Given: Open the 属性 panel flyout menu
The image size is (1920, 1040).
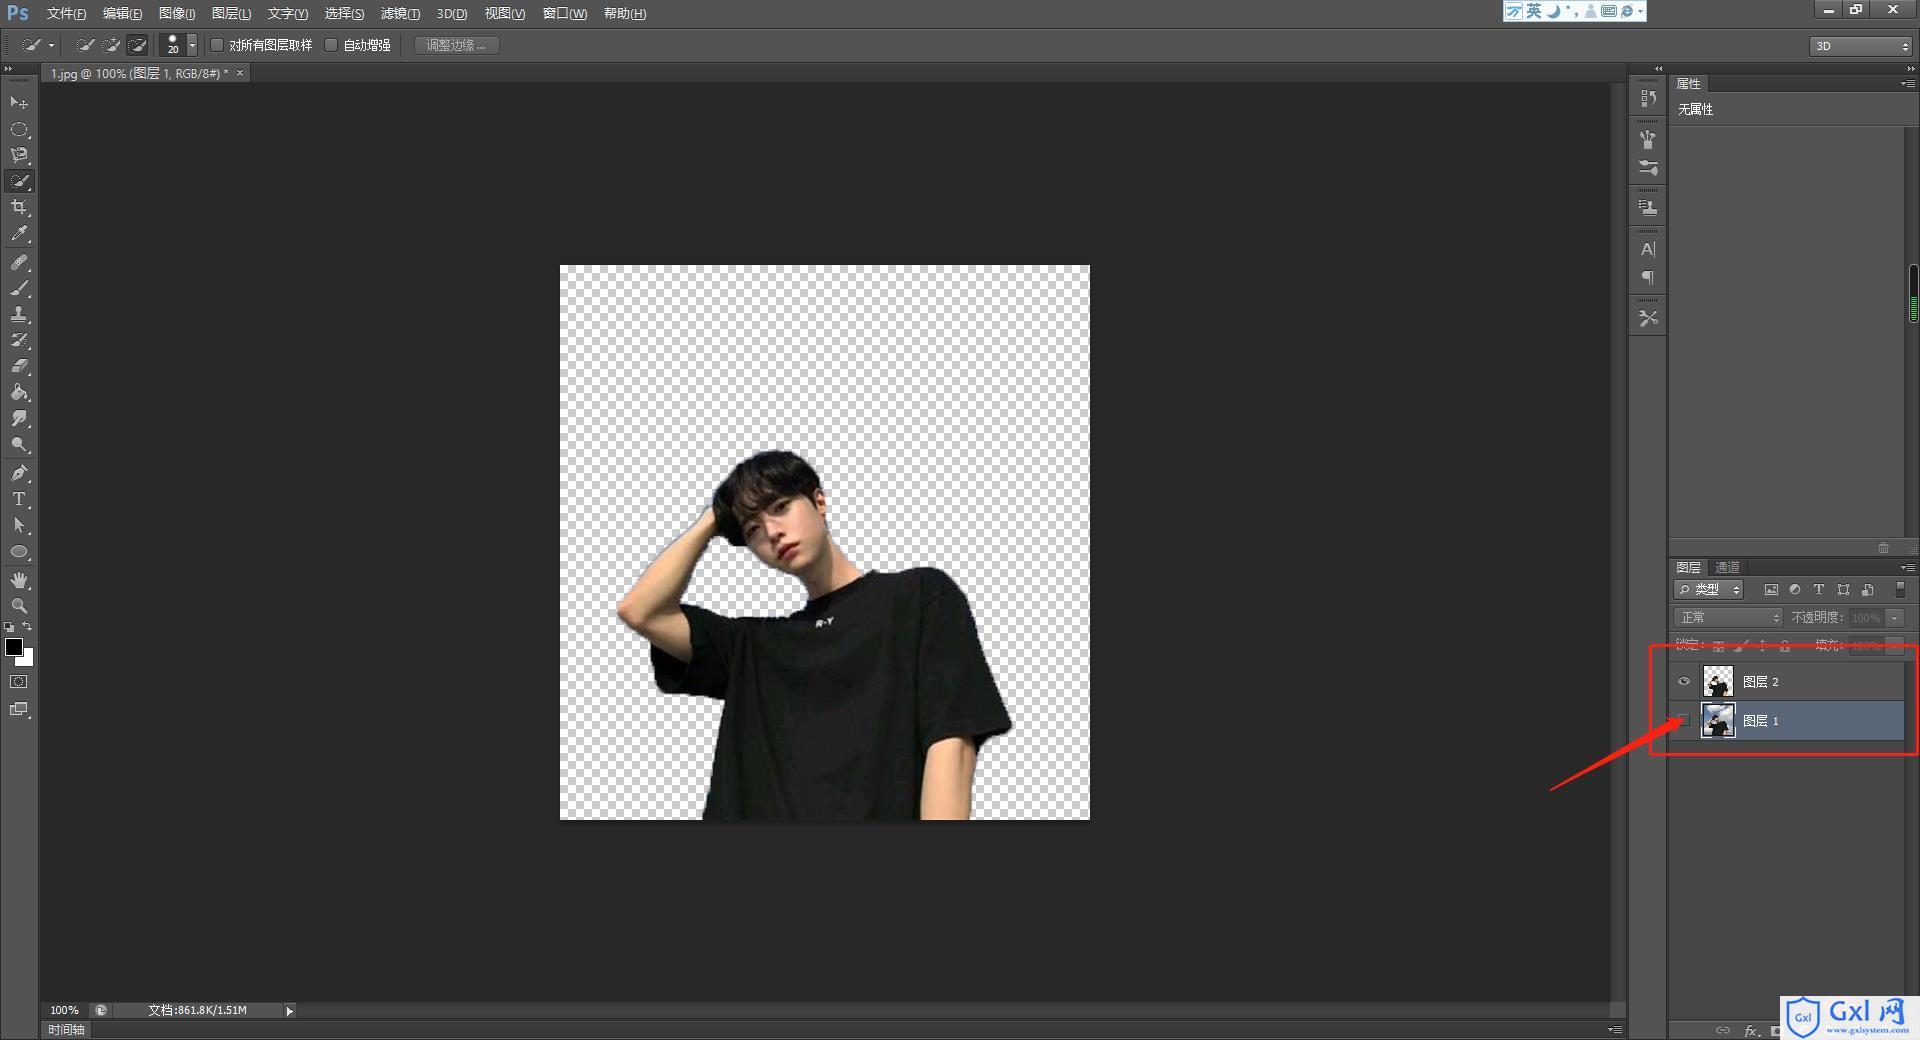Looking at the screenshot, I should [1907, 84].
